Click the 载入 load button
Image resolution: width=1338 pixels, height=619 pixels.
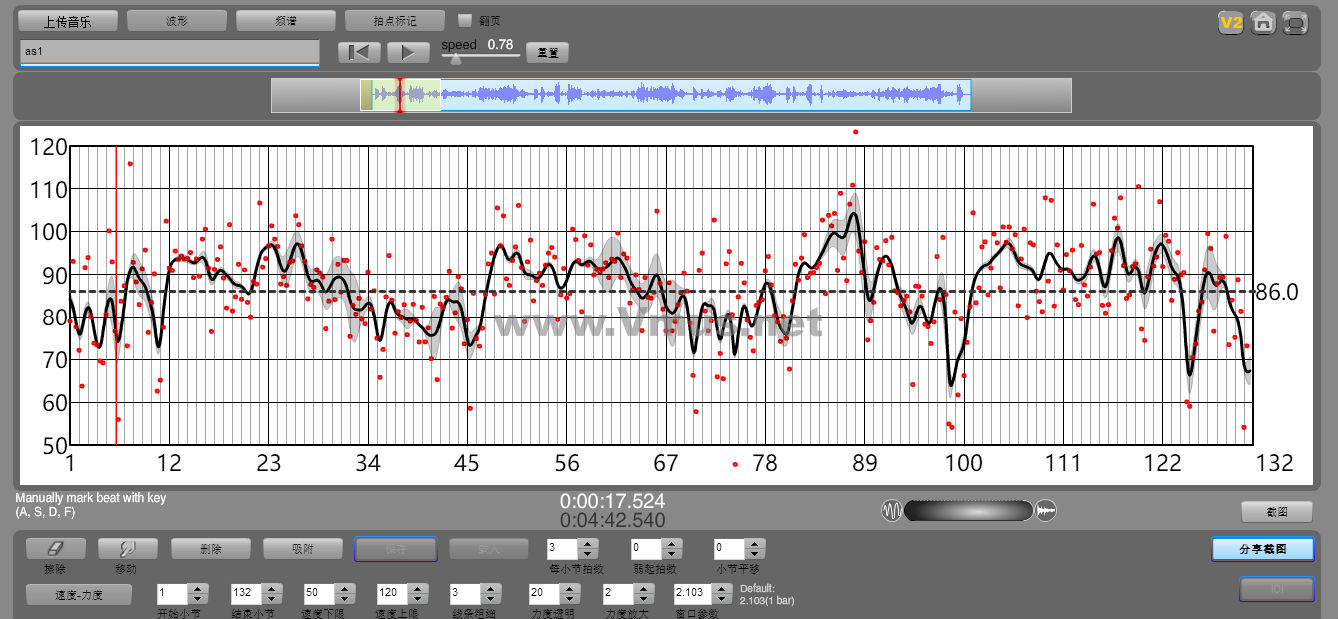coord(488,548)
